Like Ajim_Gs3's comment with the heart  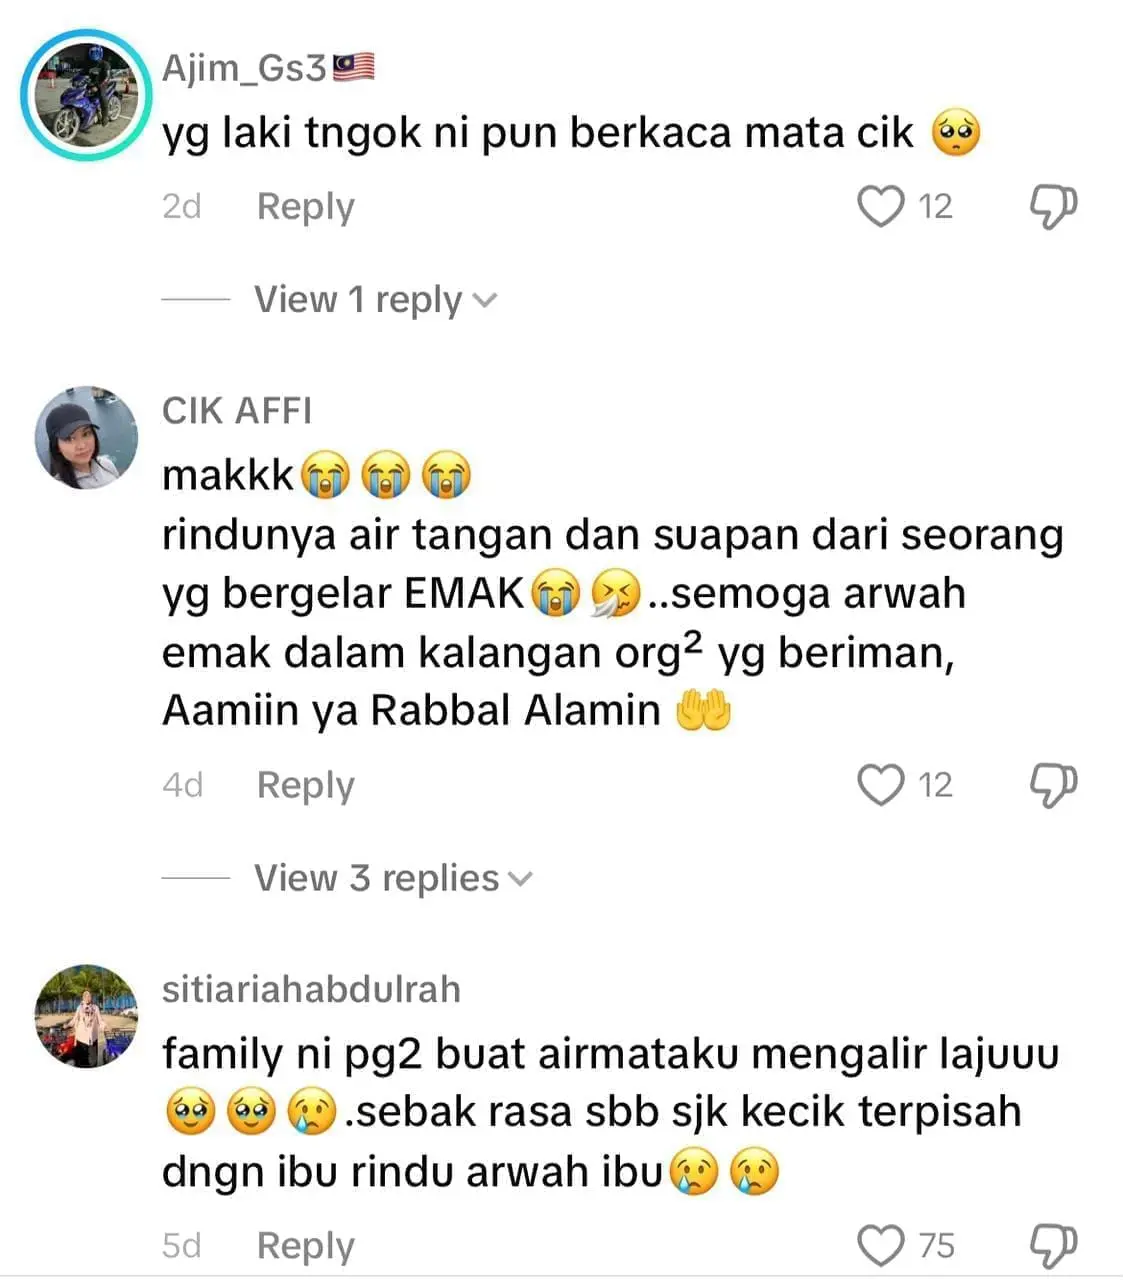point(881,207)
